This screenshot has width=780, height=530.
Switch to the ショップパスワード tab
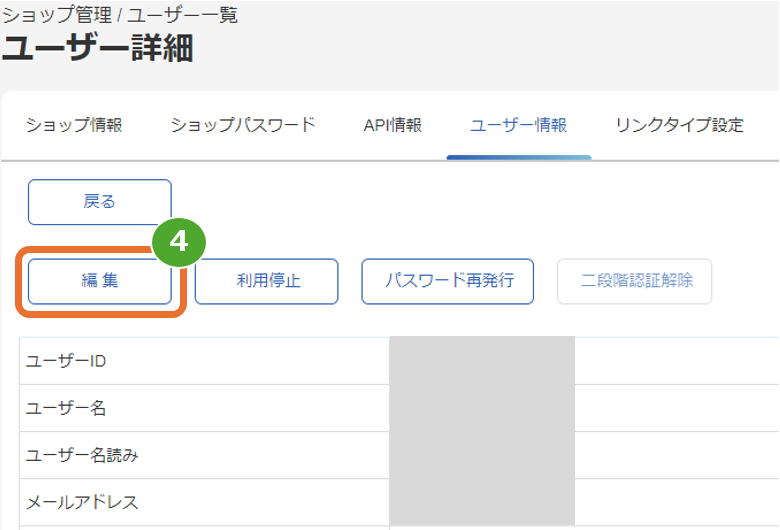click(243, 125)
